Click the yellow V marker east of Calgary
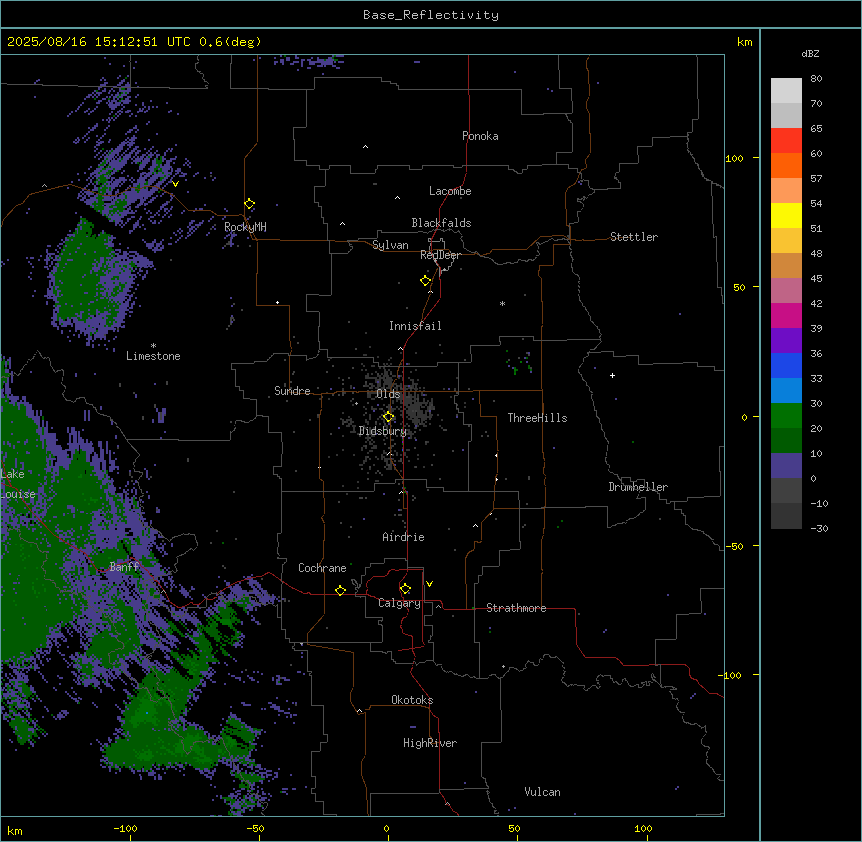862x842 pixels. pos(429,584)
